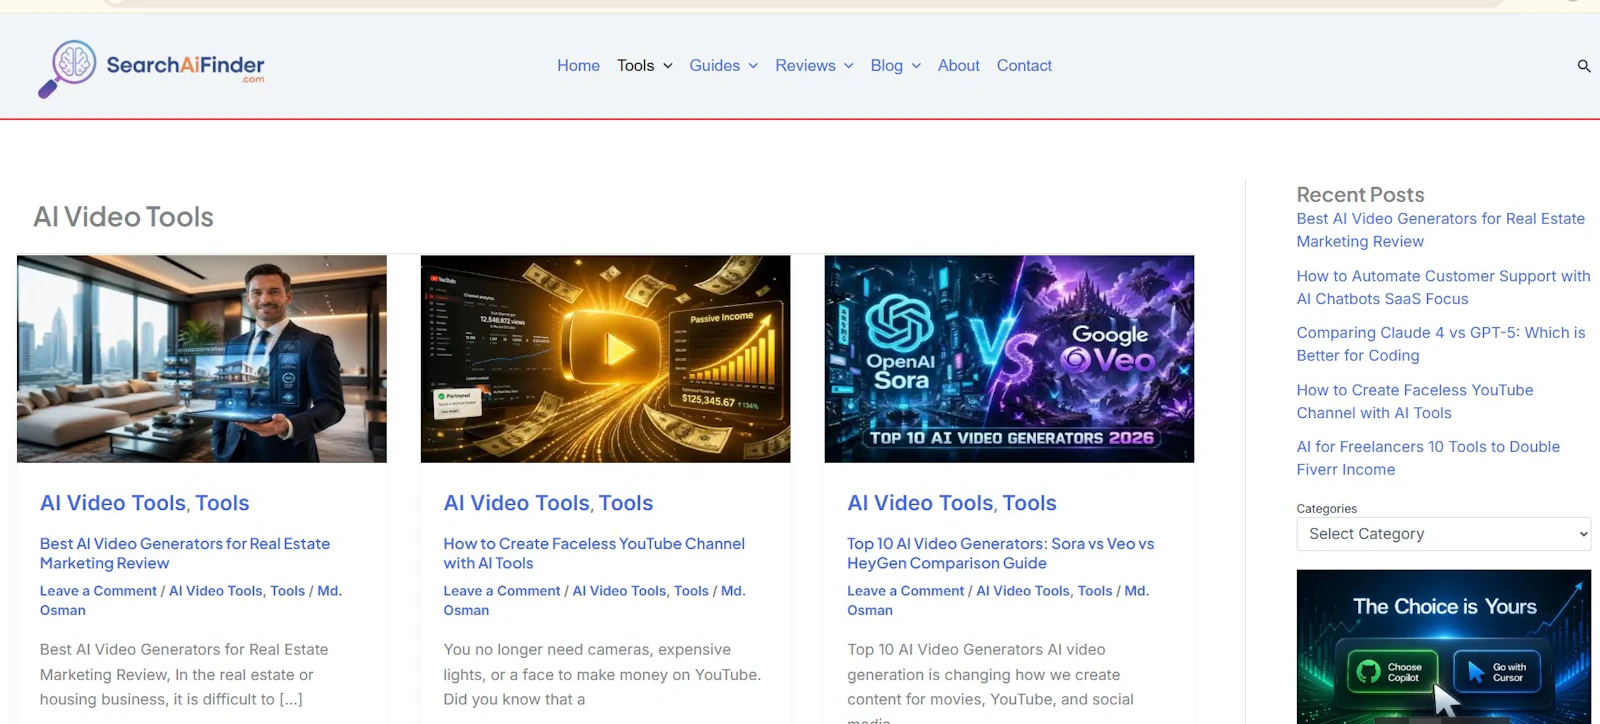Open the Blog nav item

coord(887,66)
